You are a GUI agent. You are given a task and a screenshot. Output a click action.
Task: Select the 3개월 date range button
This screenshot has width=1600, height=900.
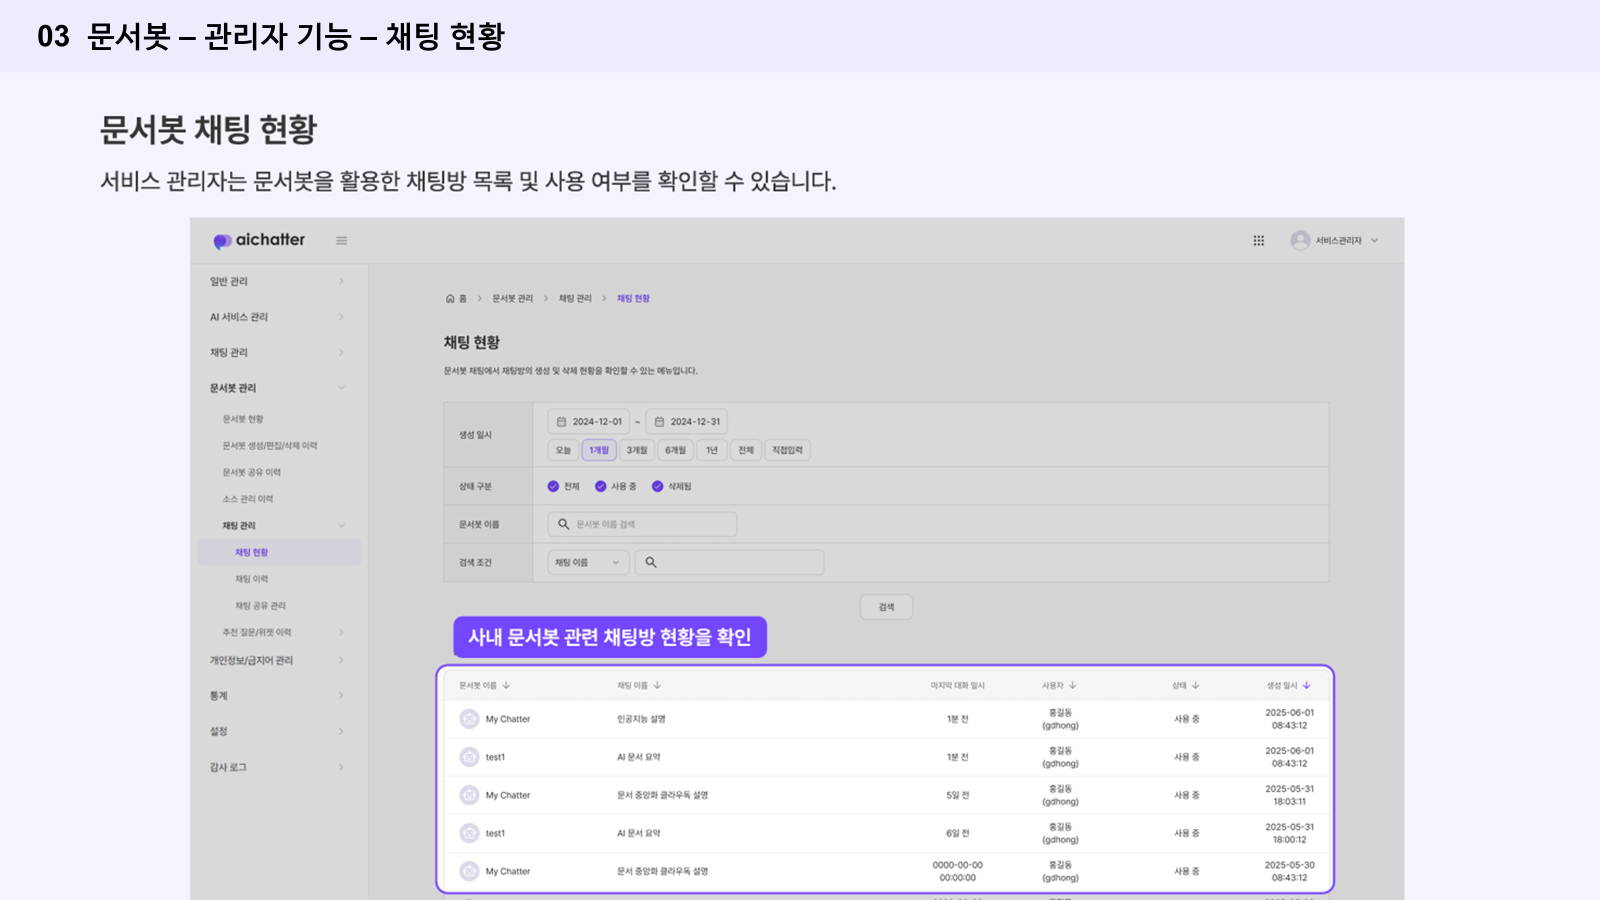[x=637, y=451]
